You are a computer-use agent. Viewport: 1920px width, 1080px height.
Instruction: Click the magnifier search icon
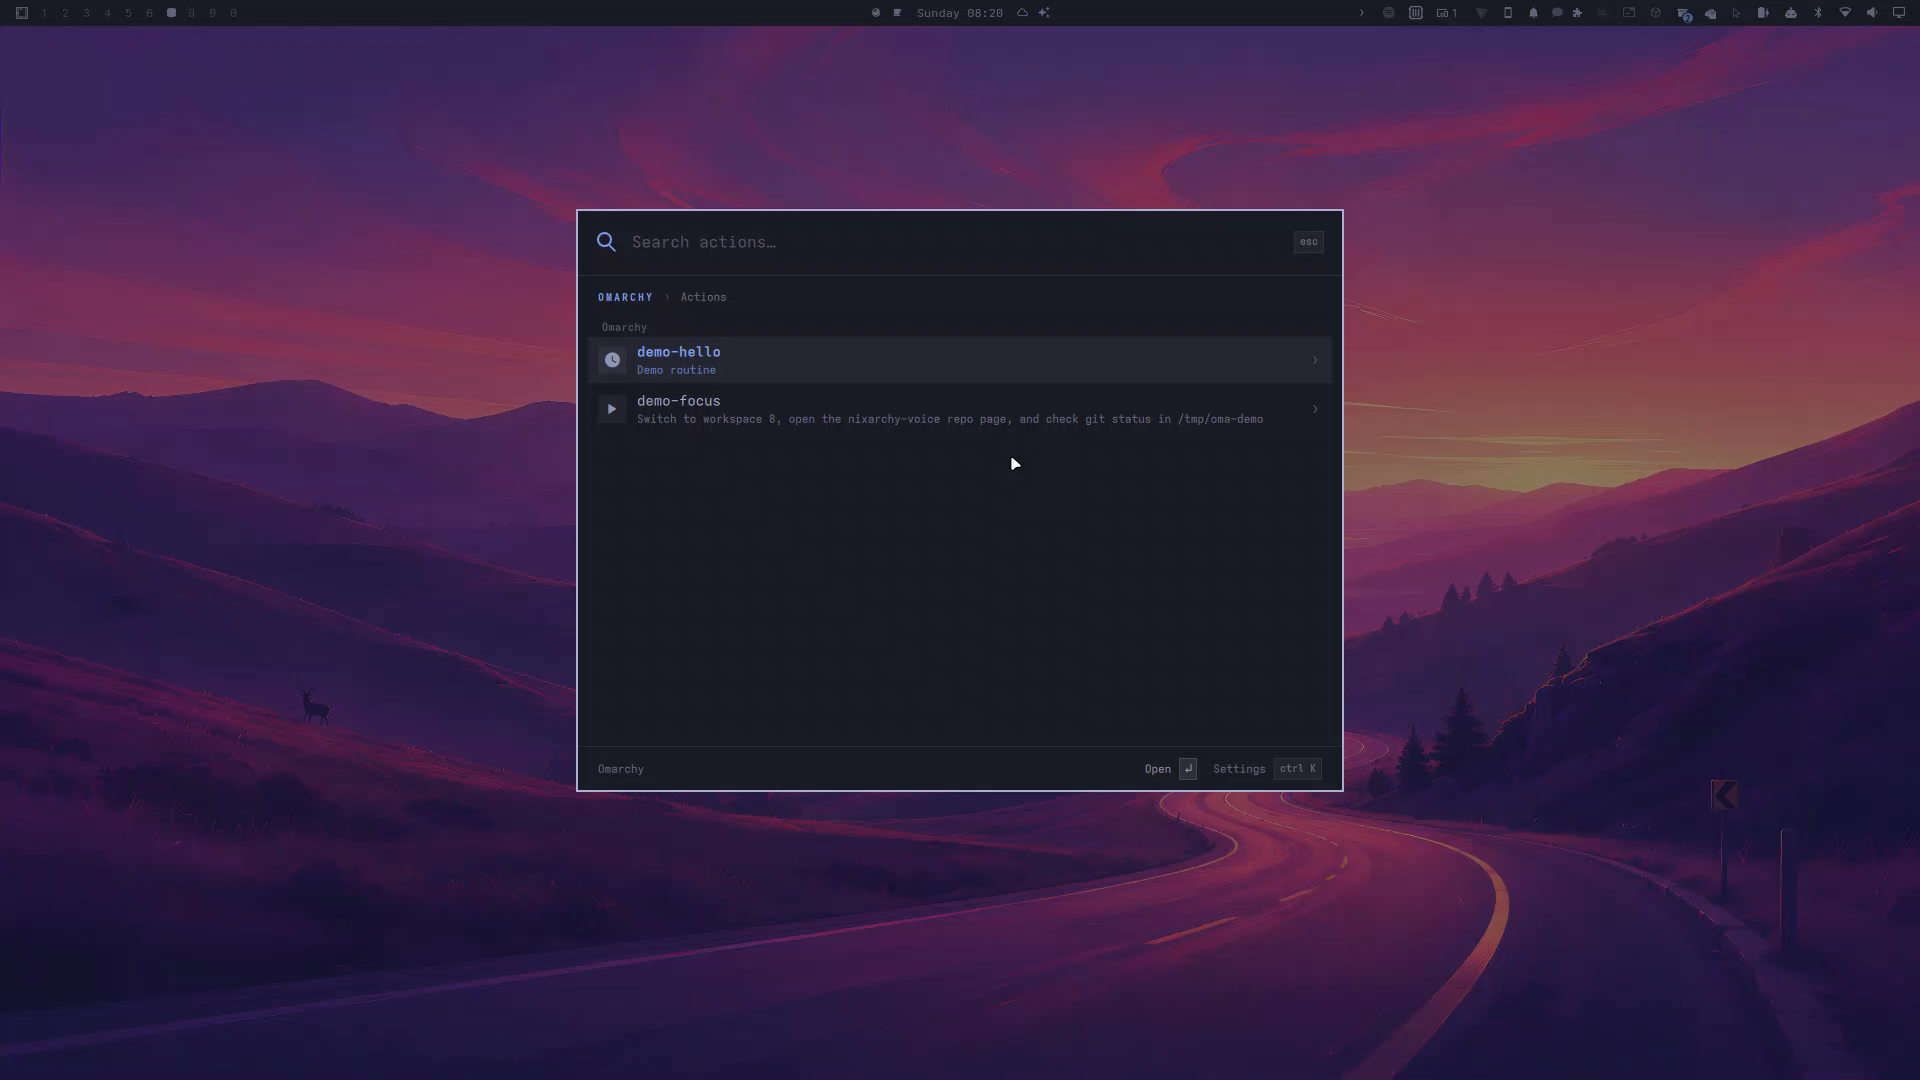(x=606, y=242)
